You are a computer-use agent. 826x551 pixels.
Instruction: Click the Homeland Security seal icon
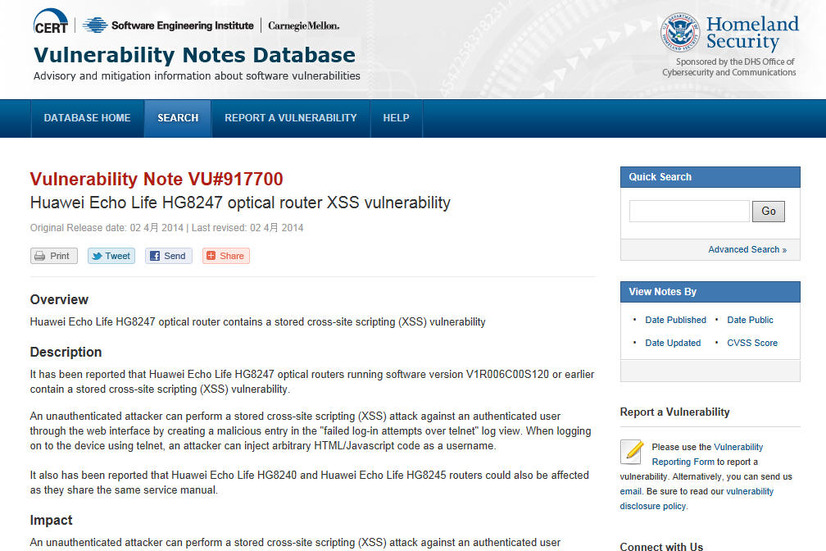(680, 32)
